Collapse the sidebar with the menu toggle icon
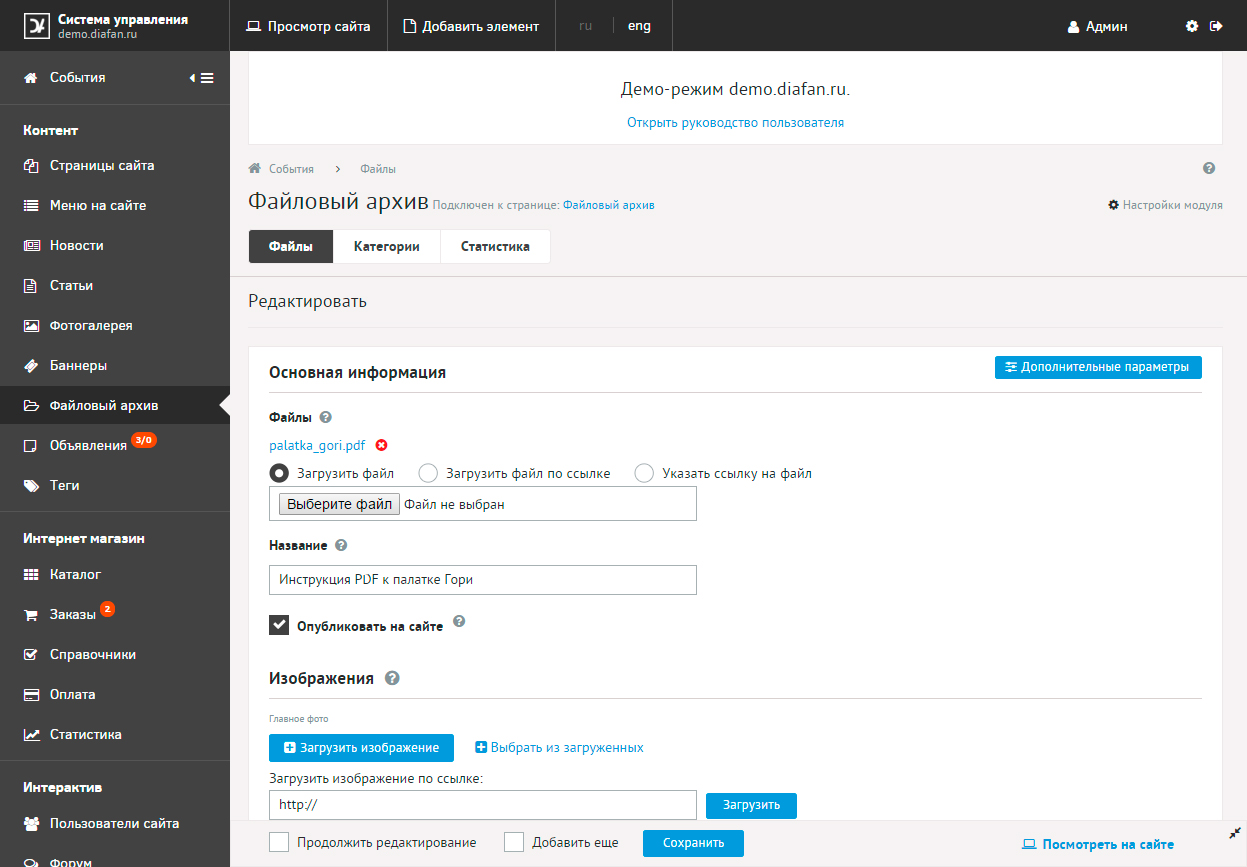The height and width of the screenshot is (867, 1247). click(202, 77)
